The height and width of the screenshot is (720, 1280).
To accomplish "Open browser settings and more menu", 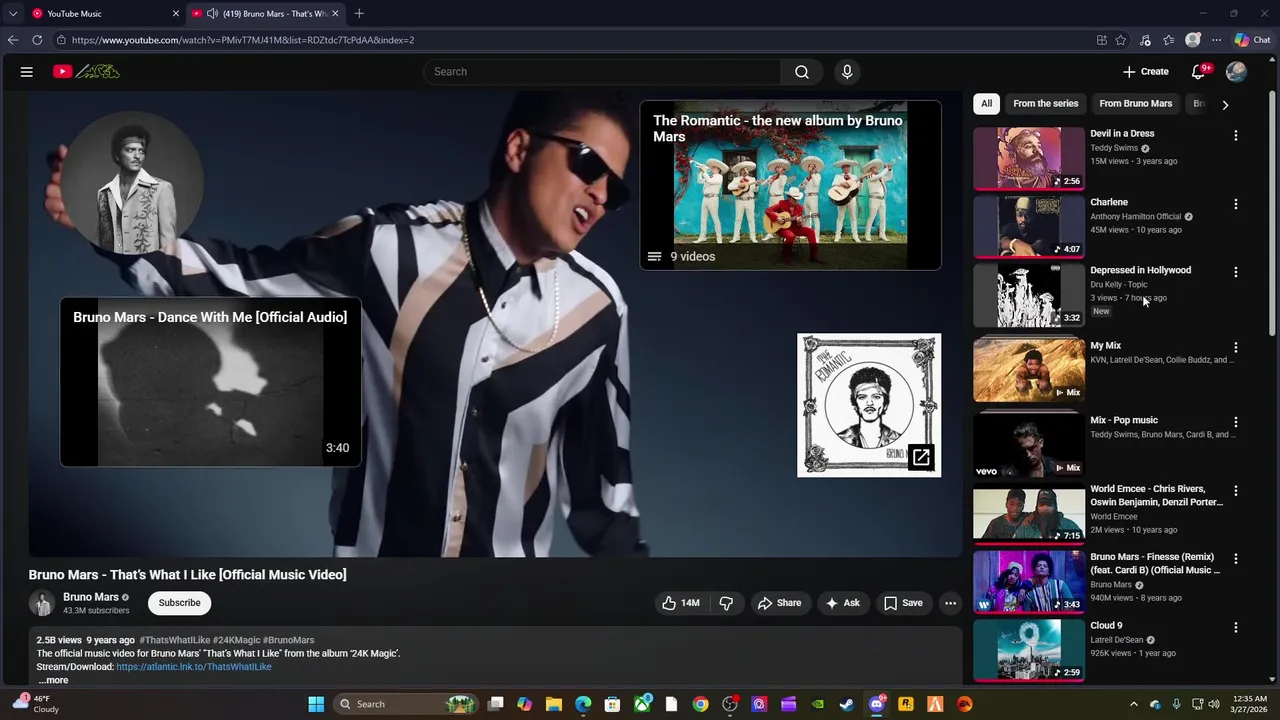I will coord(1216,40).
